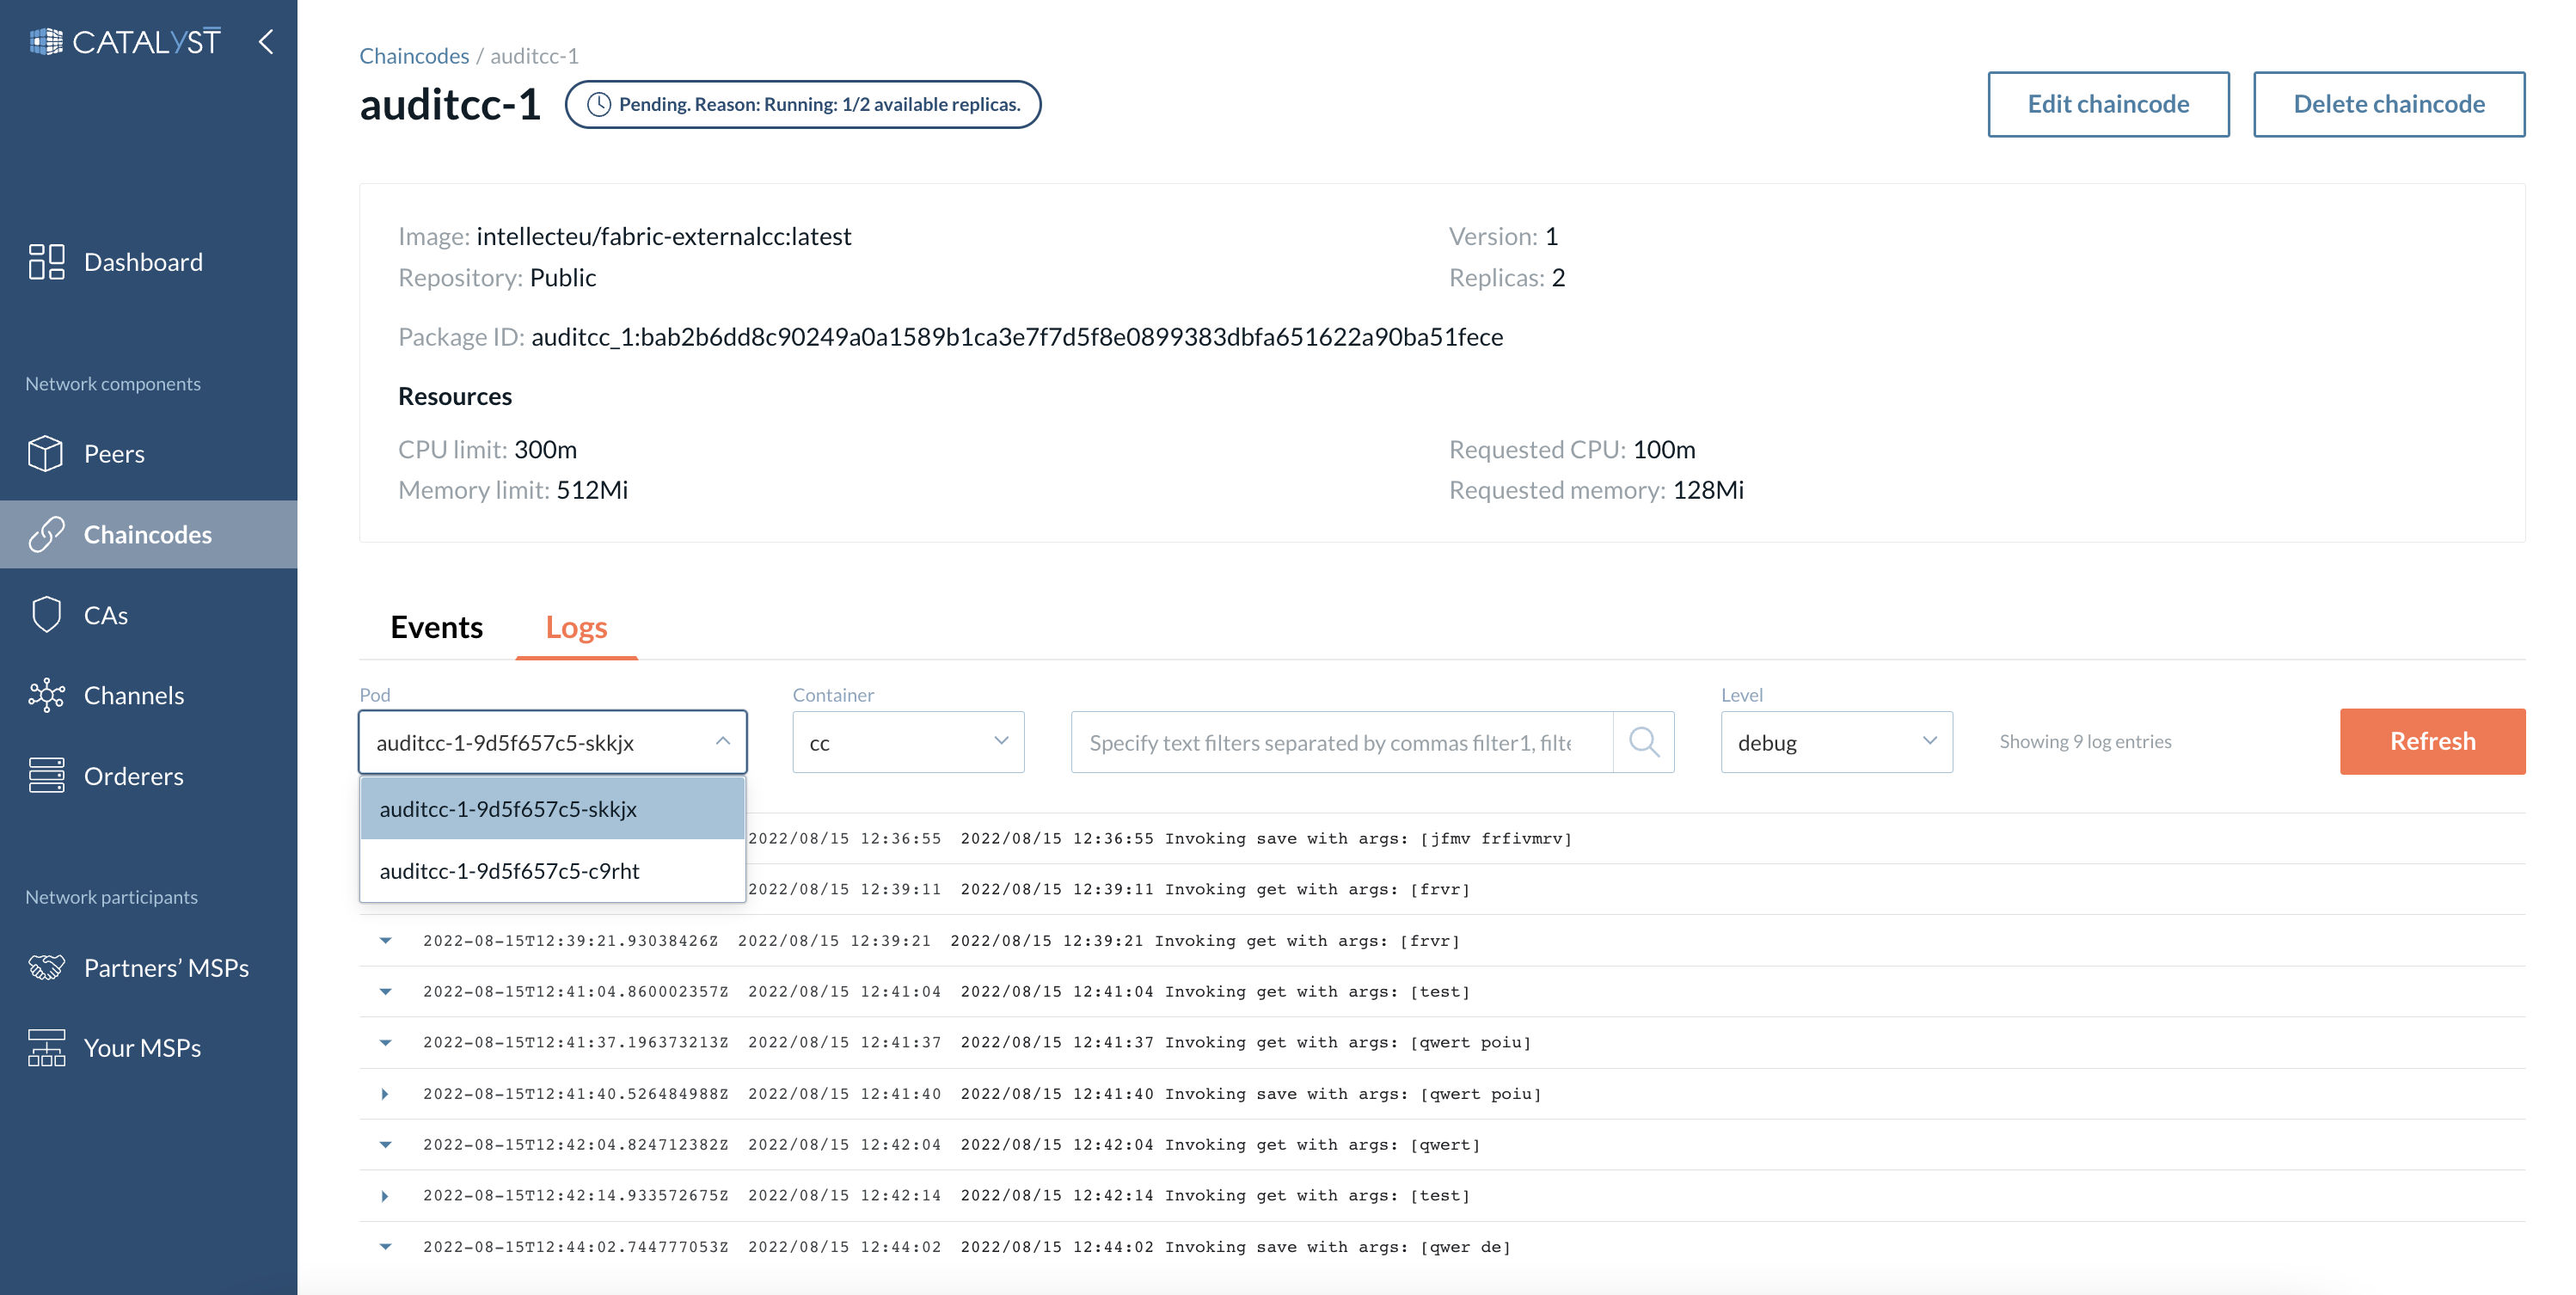Image resolution: width=2576 pixels, height=1295 pixels.
Task: Expand the 12:42:14 get log entry
Action: pyautogui.click(x=385, y=1196)
